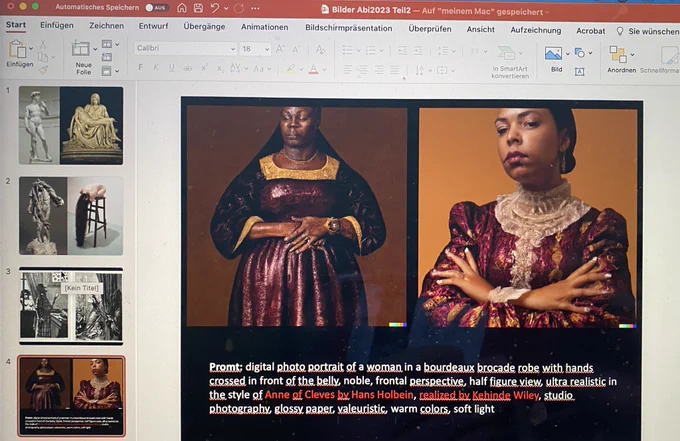The image size is (680, 441).
Task: Toggle italic (K) formatting
Action: 156,67
